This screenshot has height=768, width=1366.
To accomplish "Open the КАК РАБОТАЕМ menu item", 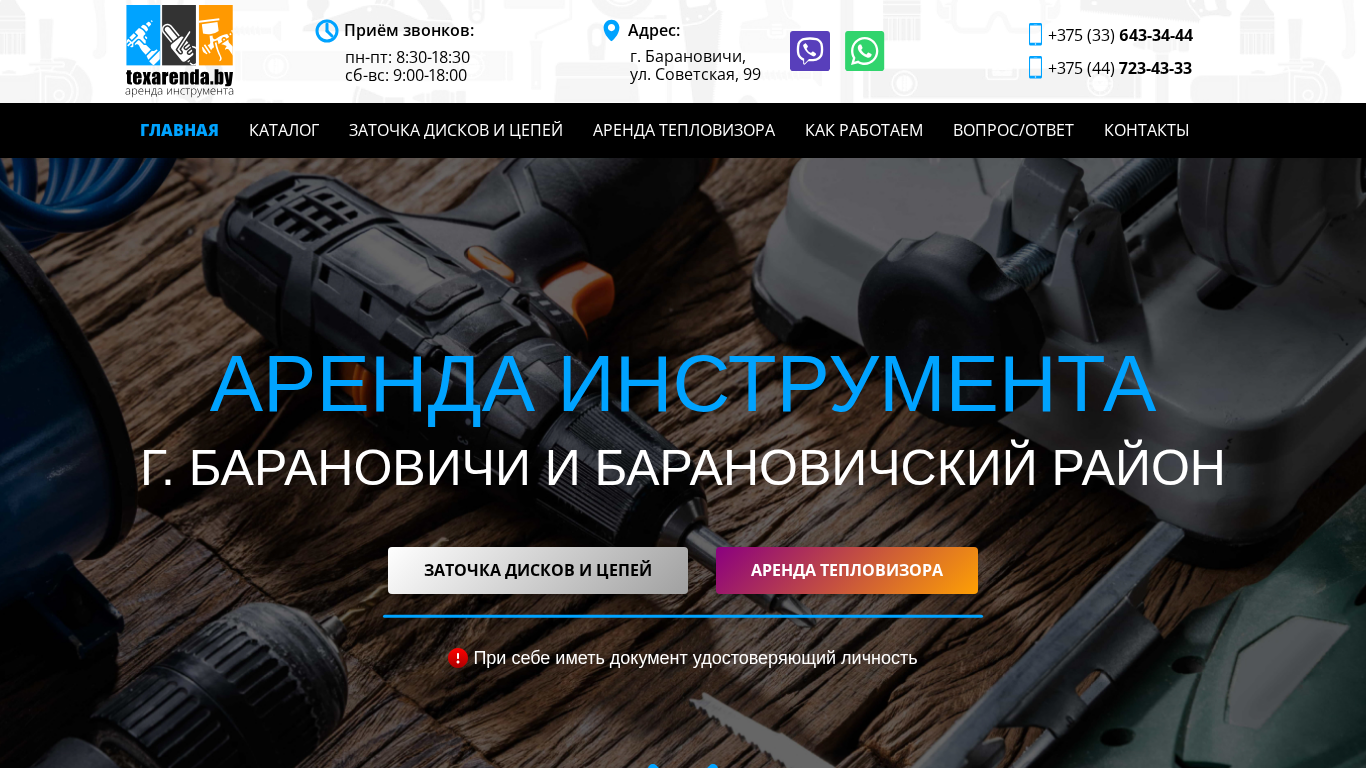I will pyautogui.click(x=864, y=130).
